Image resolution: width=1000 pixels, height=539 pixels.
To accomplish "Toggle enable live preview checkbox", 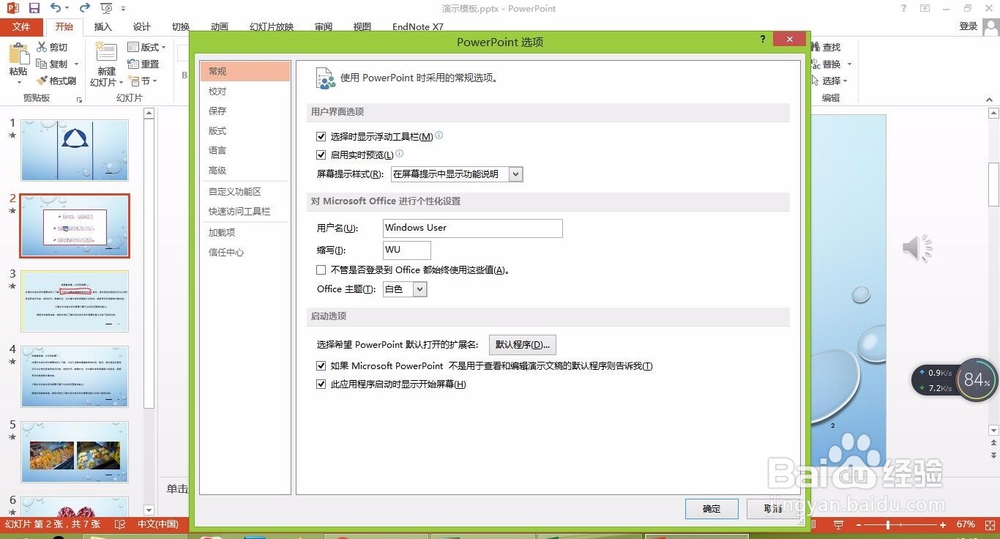I will tap(321, 154).
